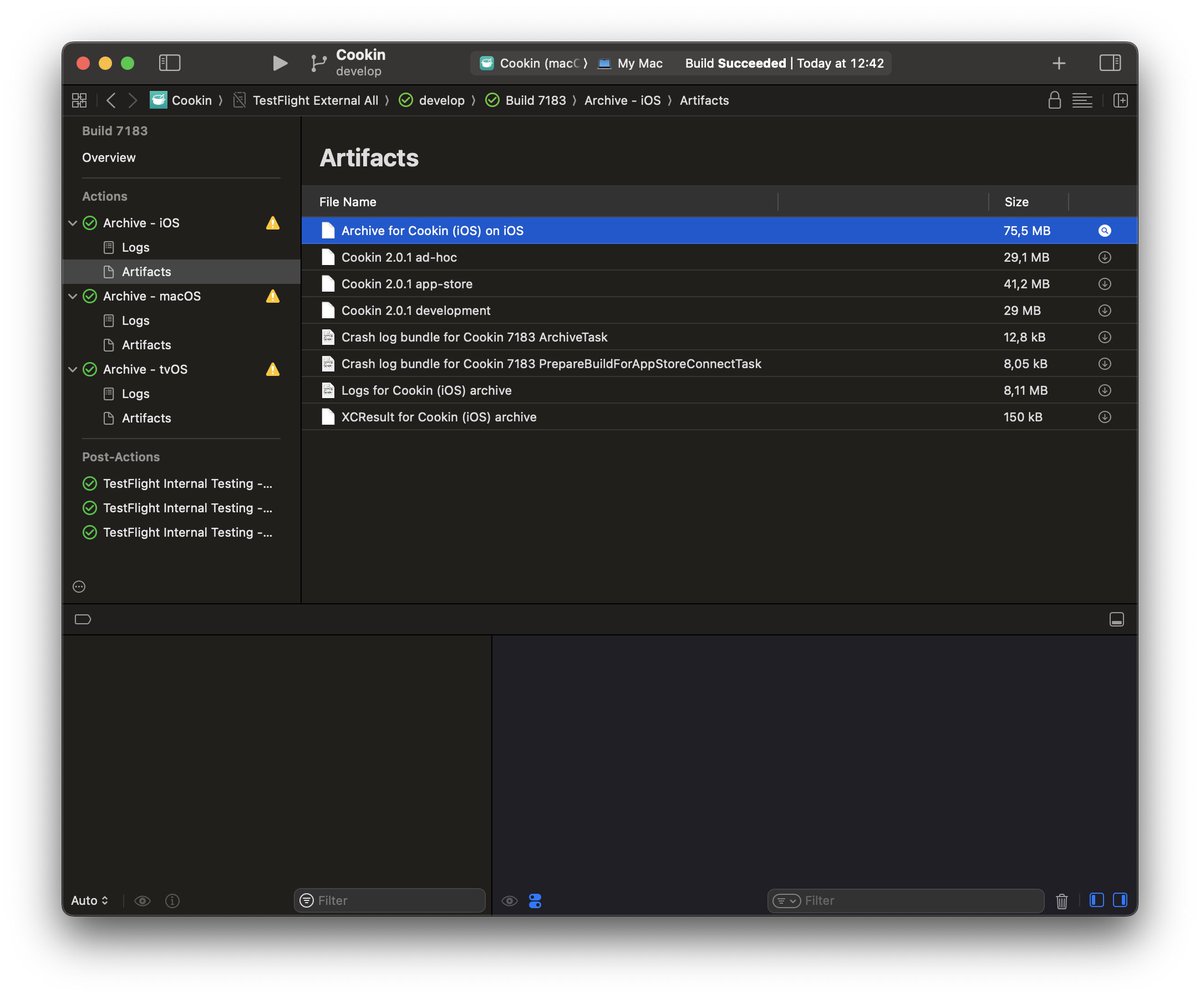
Task: Download Cookin 2.0.1 app-store artifact
Action: 1104,284
